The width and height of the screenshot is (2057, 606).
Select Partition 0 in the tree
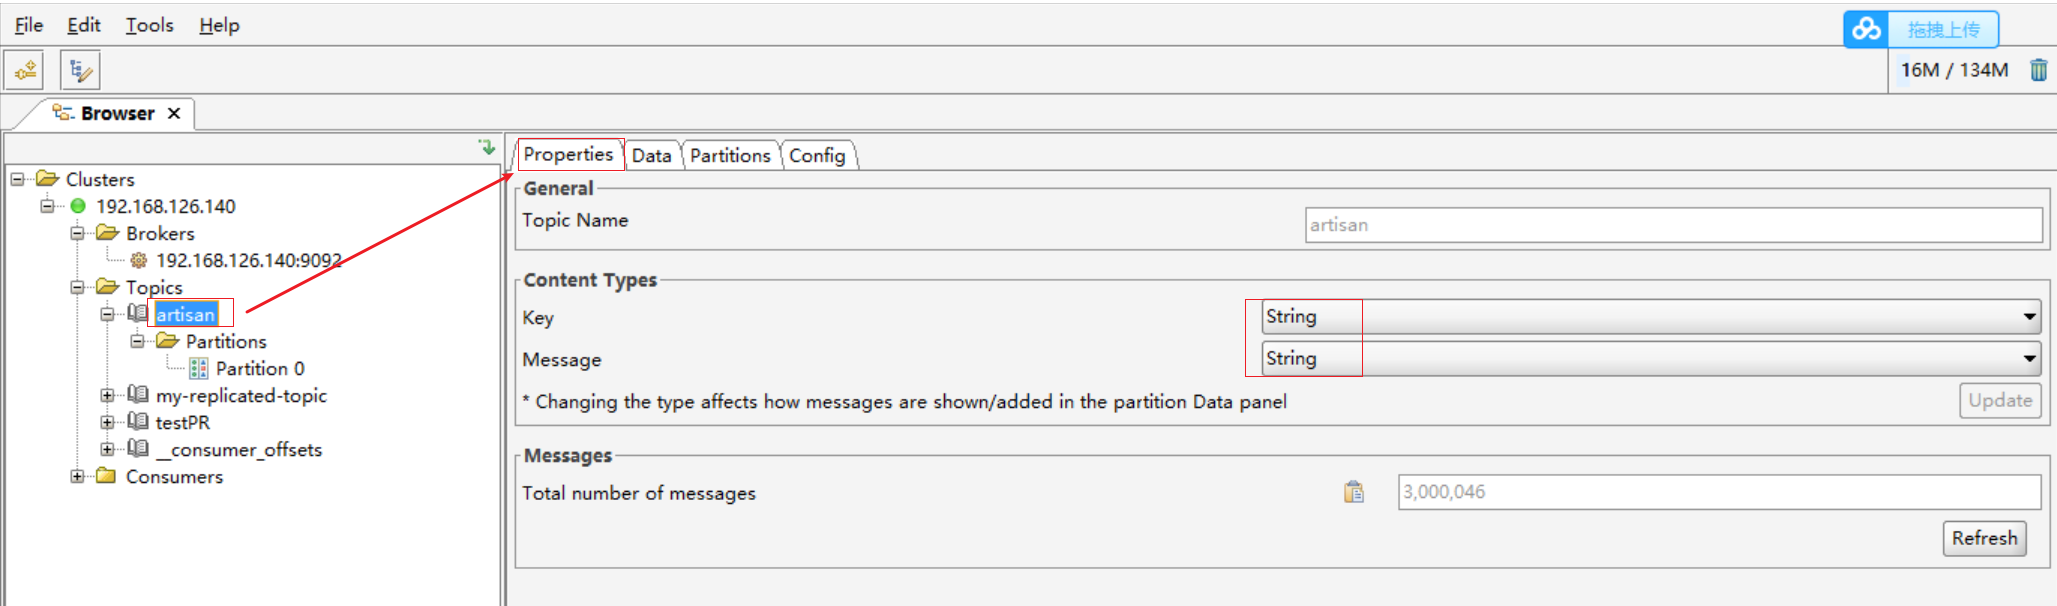click(260, 368)
